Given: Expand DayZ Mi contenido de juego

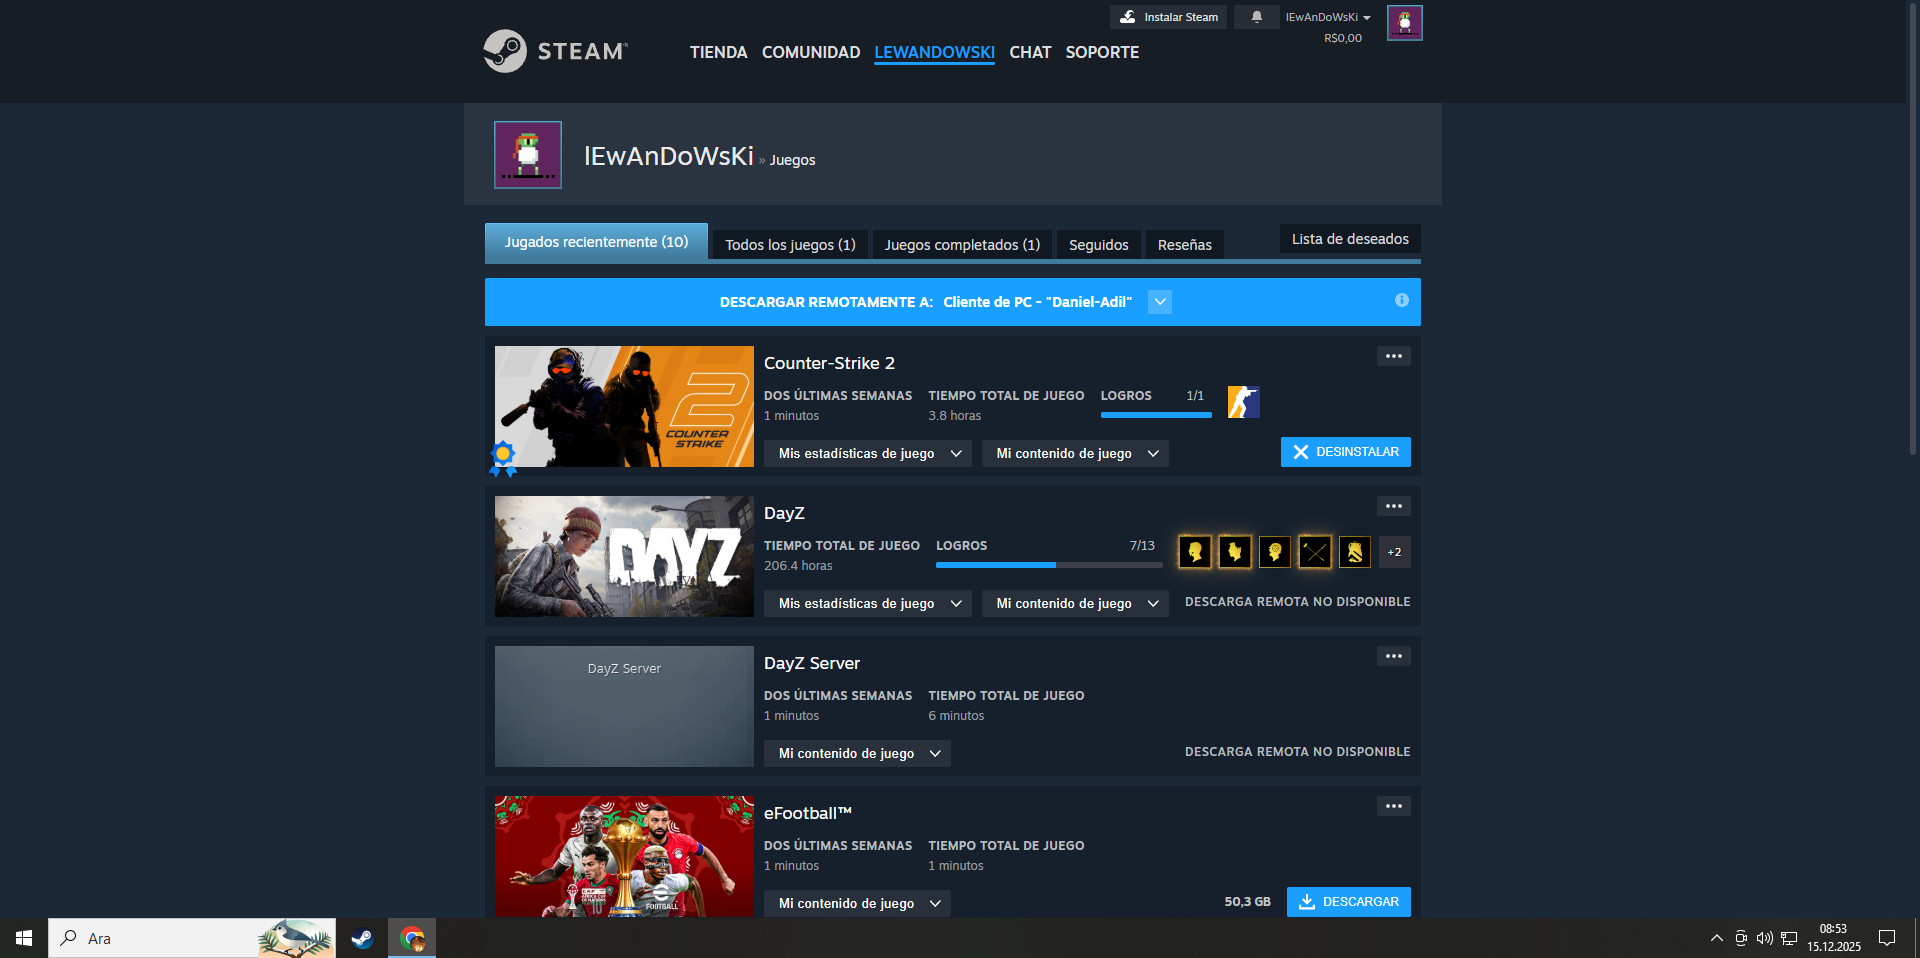Looking at the screenshot, I should coord(1075,603).
